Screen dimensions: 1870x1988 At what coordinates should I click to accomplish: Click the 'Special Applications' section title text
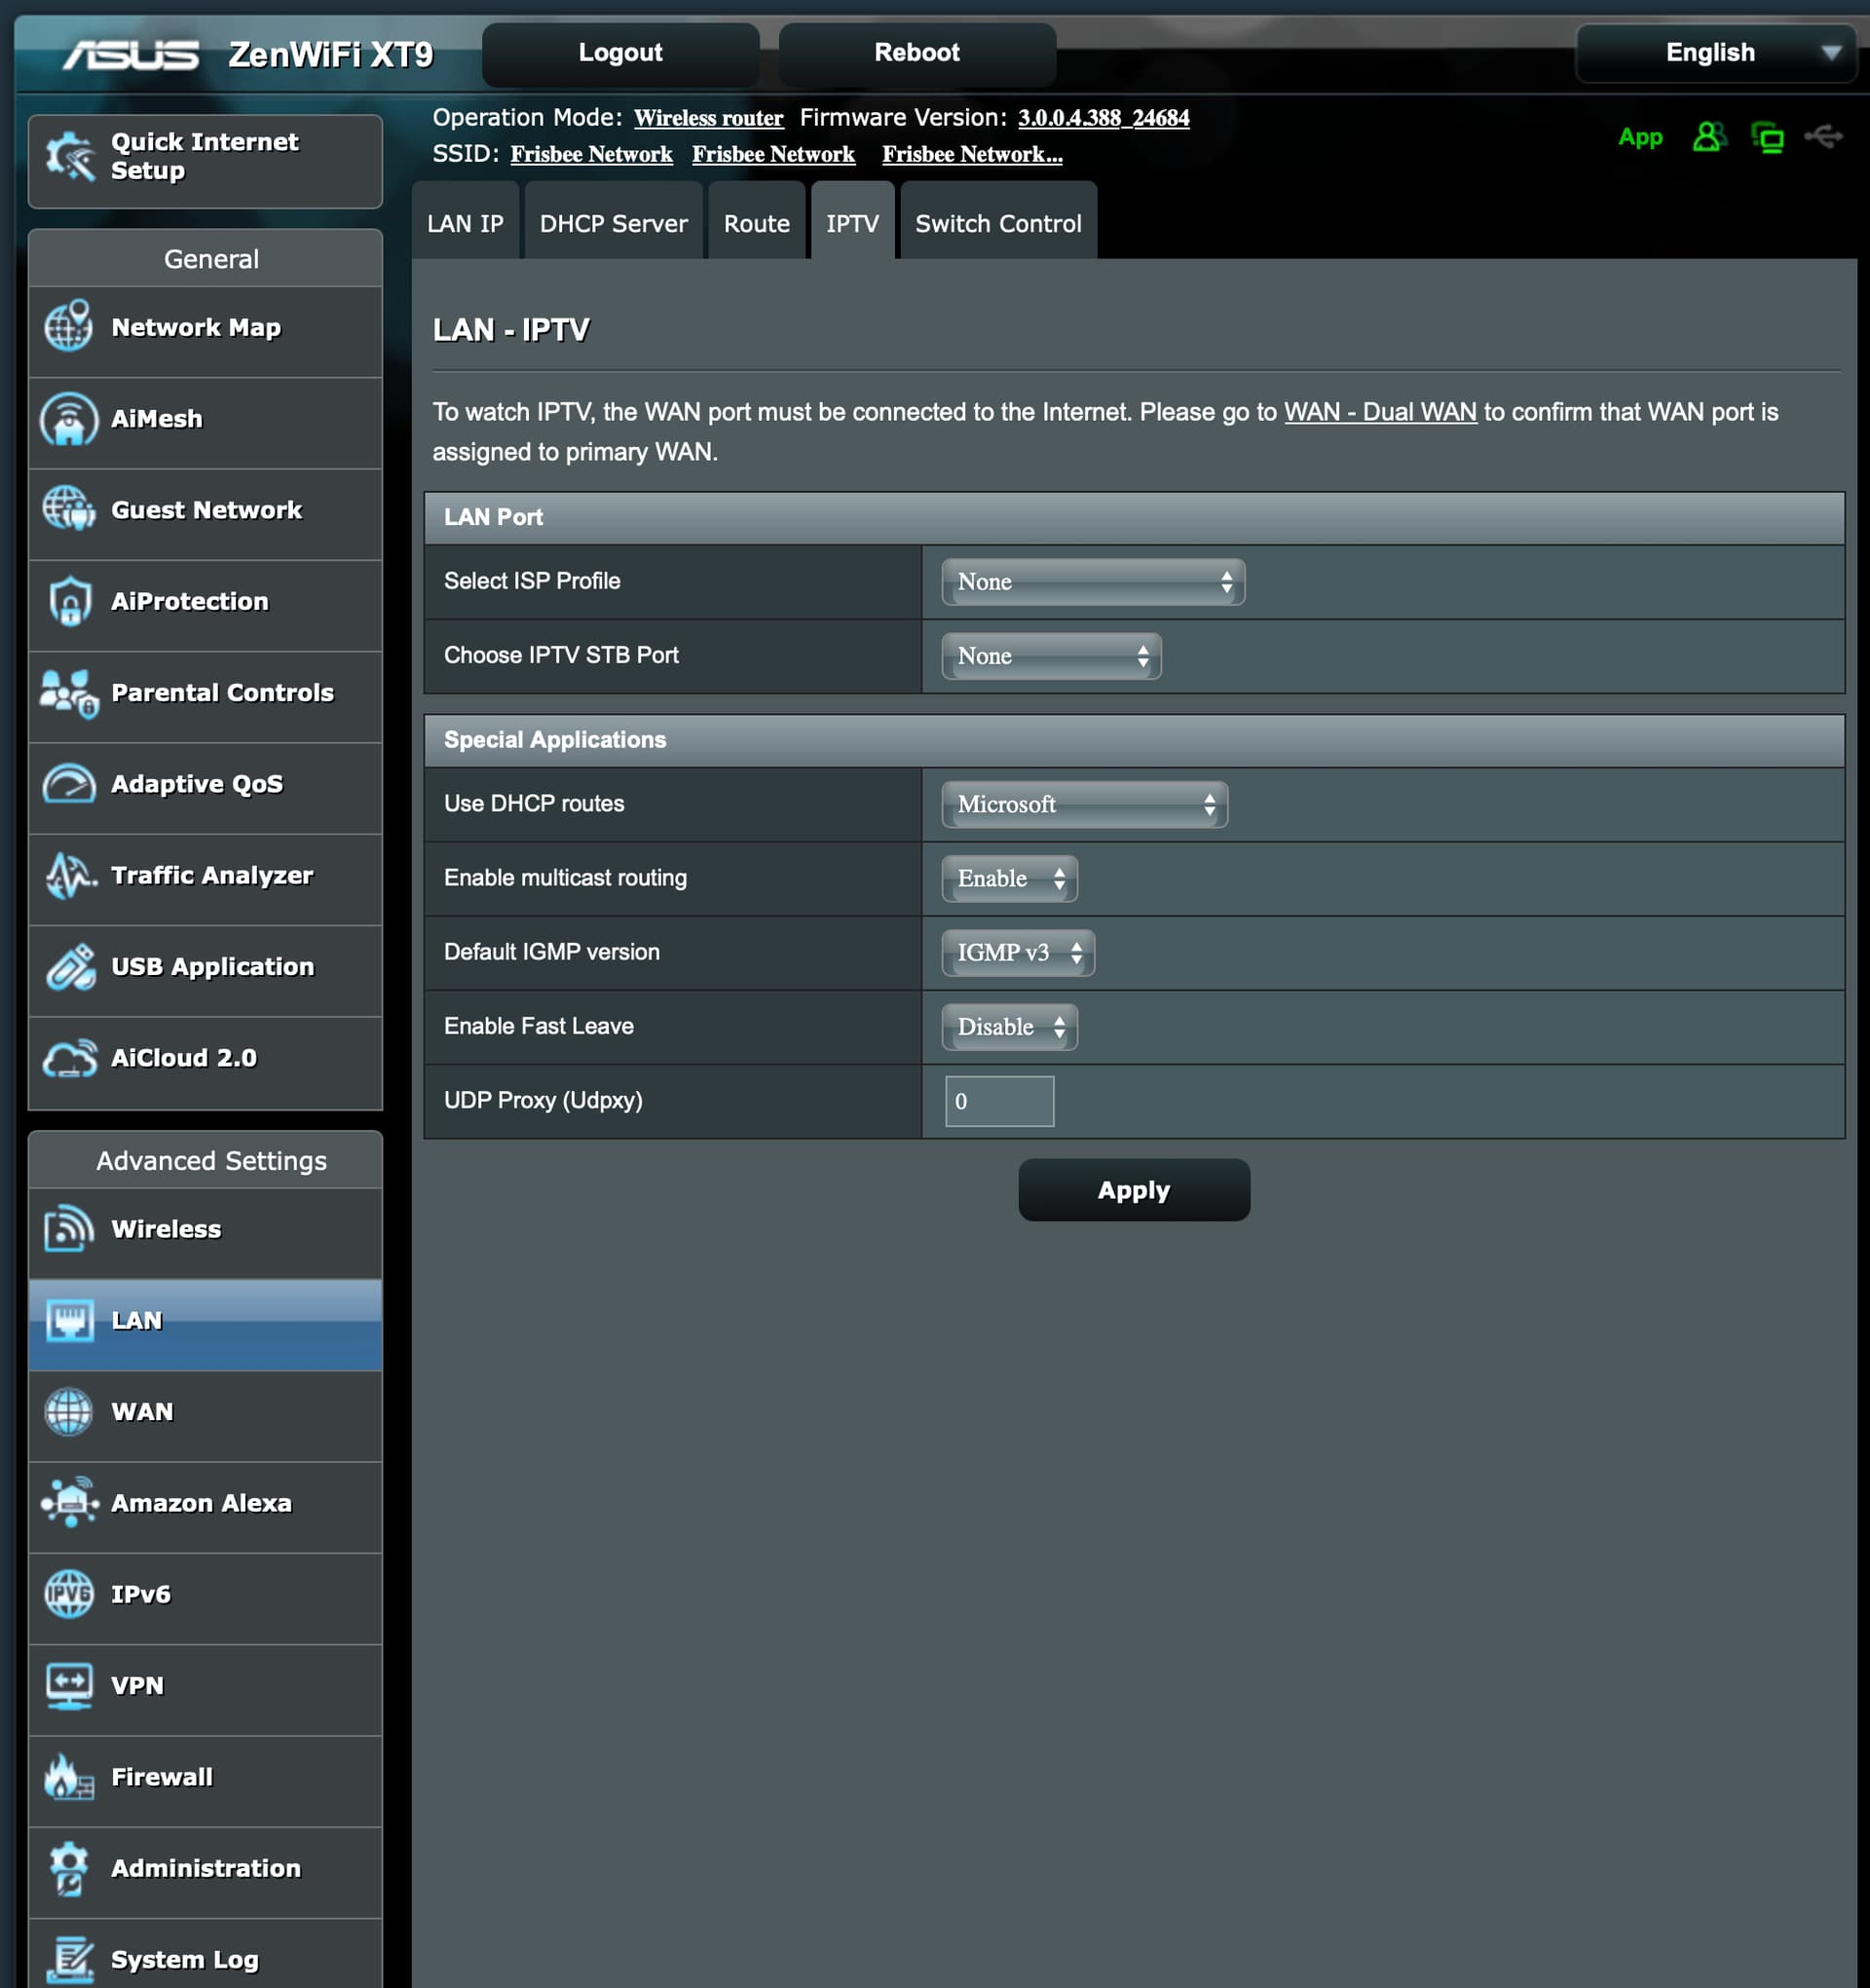tap(555, 740)
